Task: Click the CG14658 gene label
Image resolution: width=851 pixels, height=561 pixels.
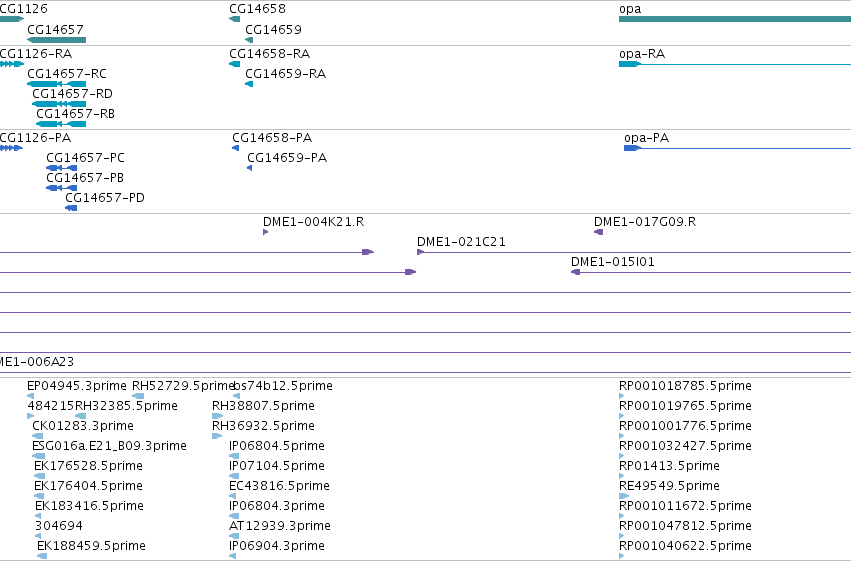Action: click(x=257, y=9)
